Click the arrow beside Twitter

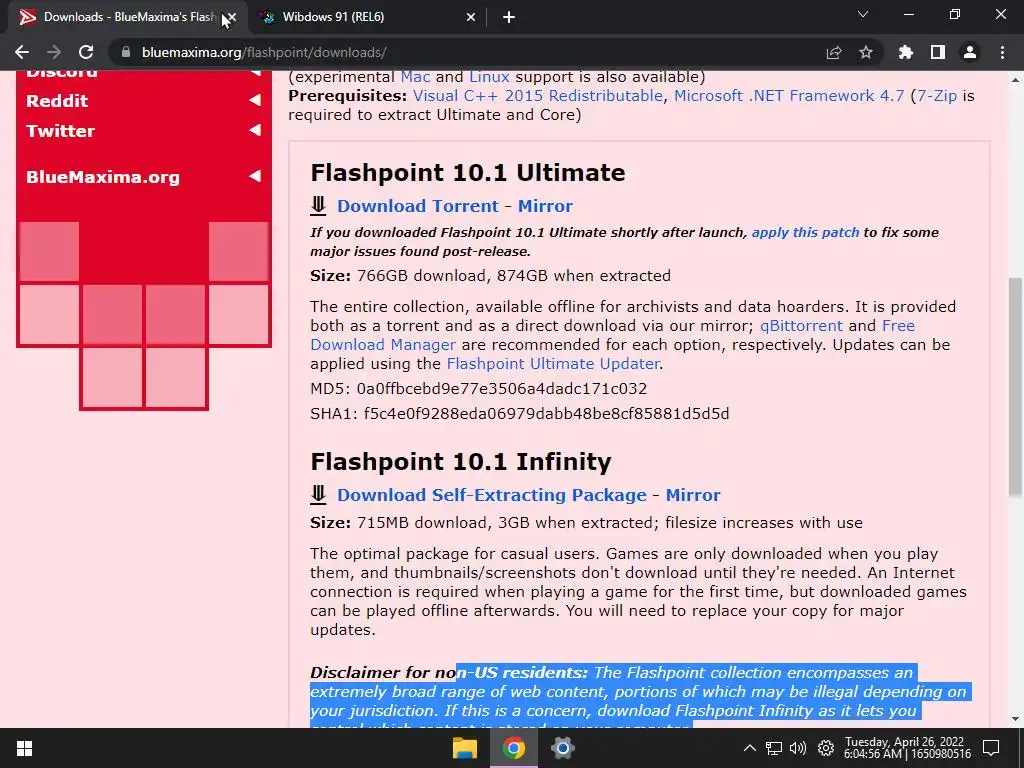[255, 130]
